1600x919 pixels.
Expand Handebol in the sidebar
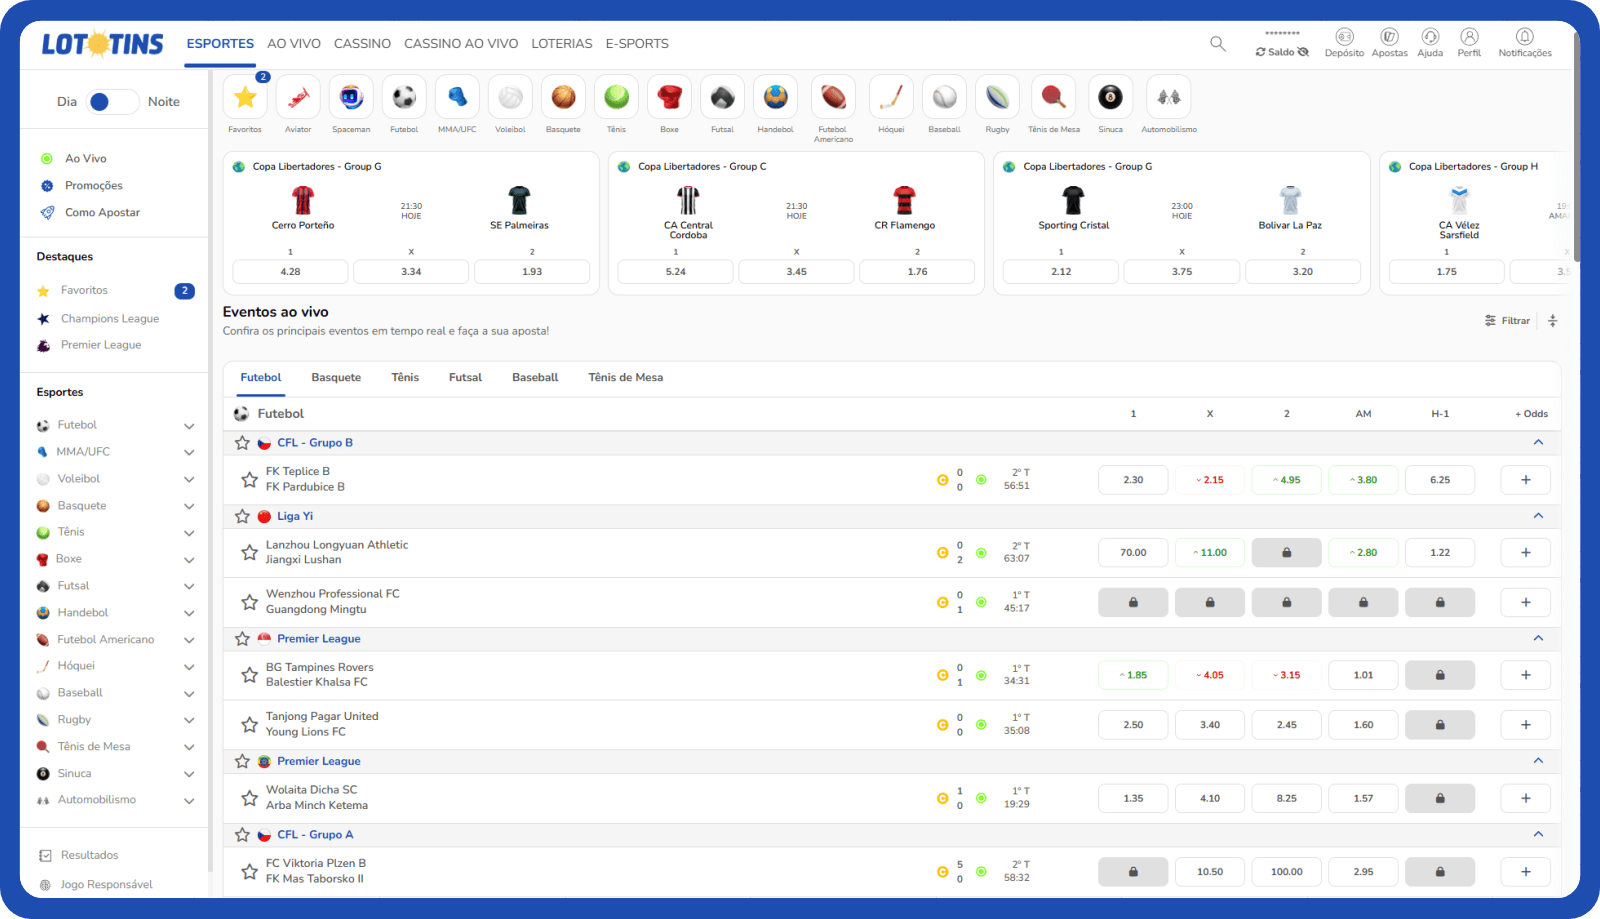189,613
